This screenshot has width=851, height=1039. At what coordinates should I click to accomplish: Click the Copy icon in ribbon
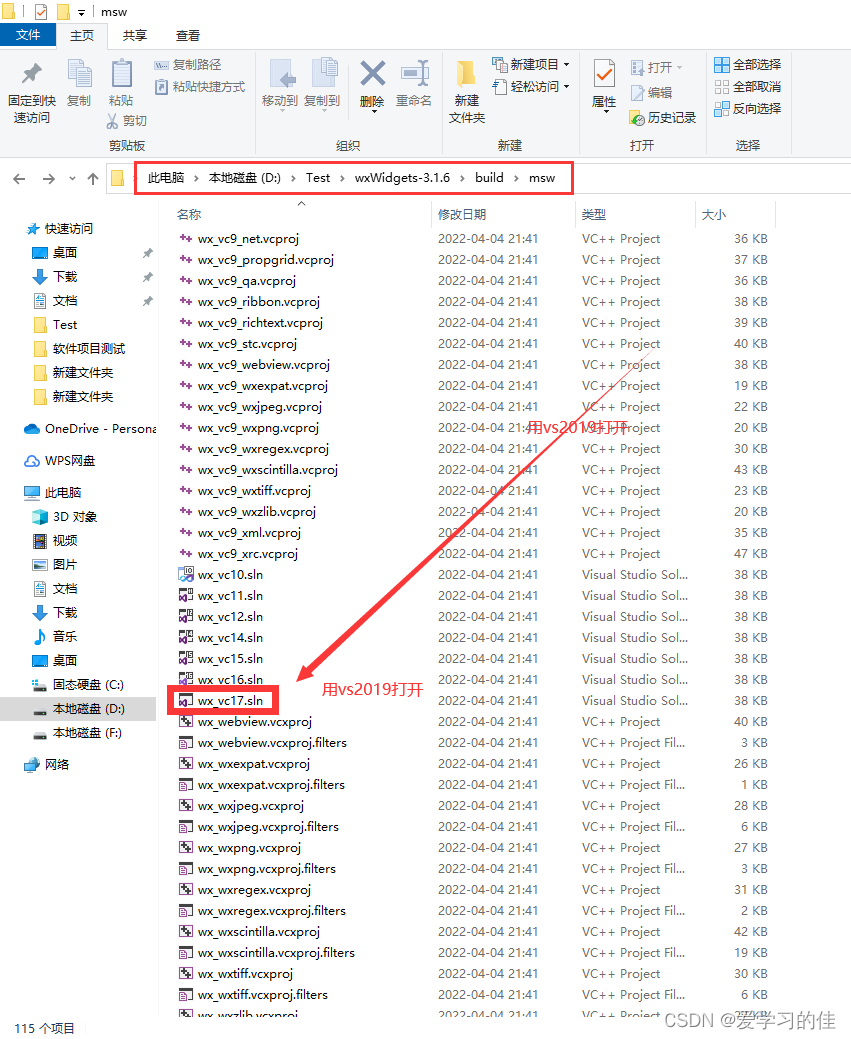tap(80, 73)
